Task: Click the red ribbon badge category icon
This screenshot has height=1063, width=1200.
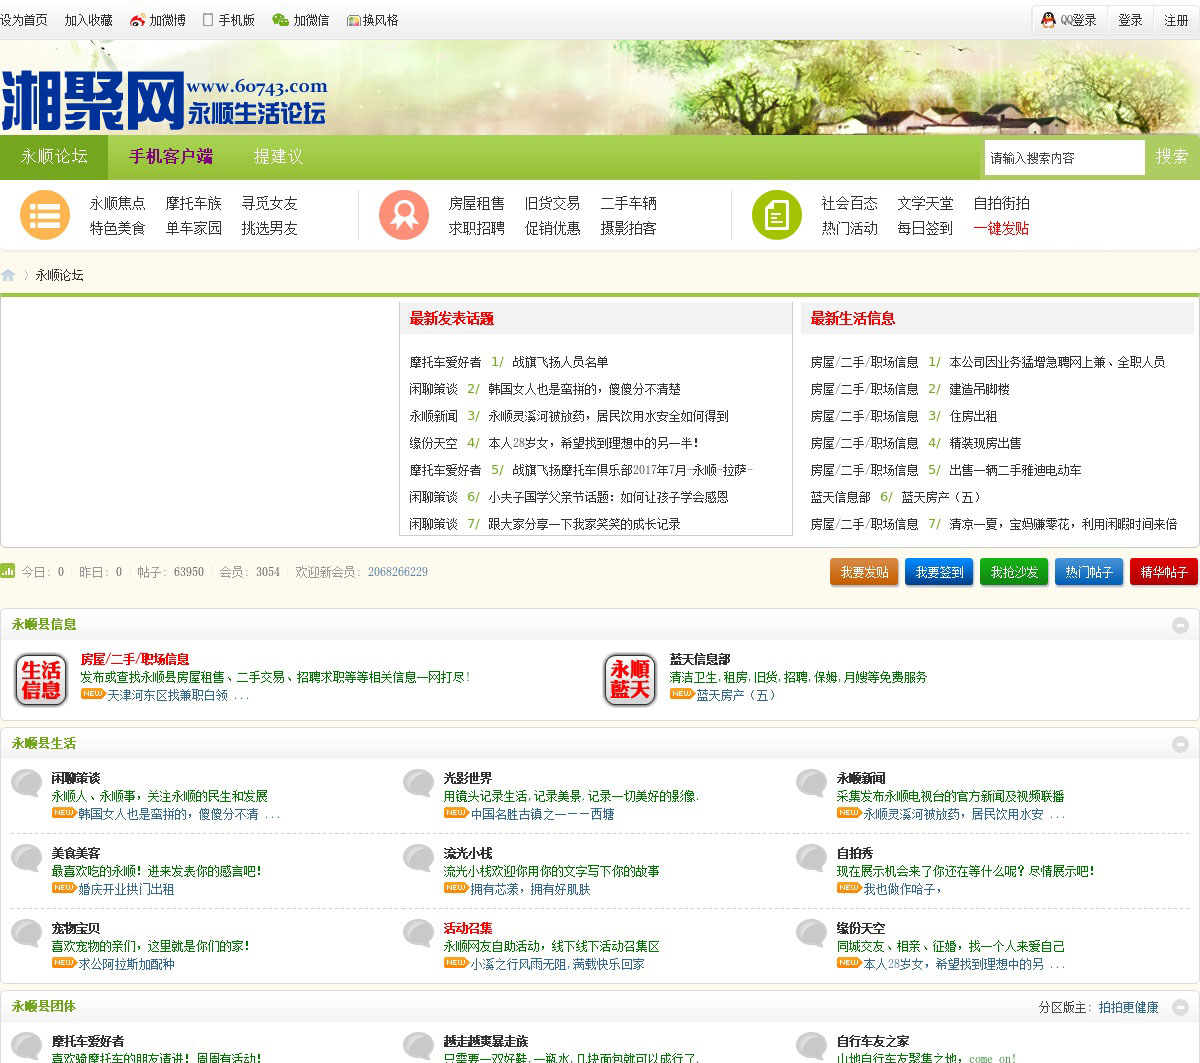Action: 404,215
